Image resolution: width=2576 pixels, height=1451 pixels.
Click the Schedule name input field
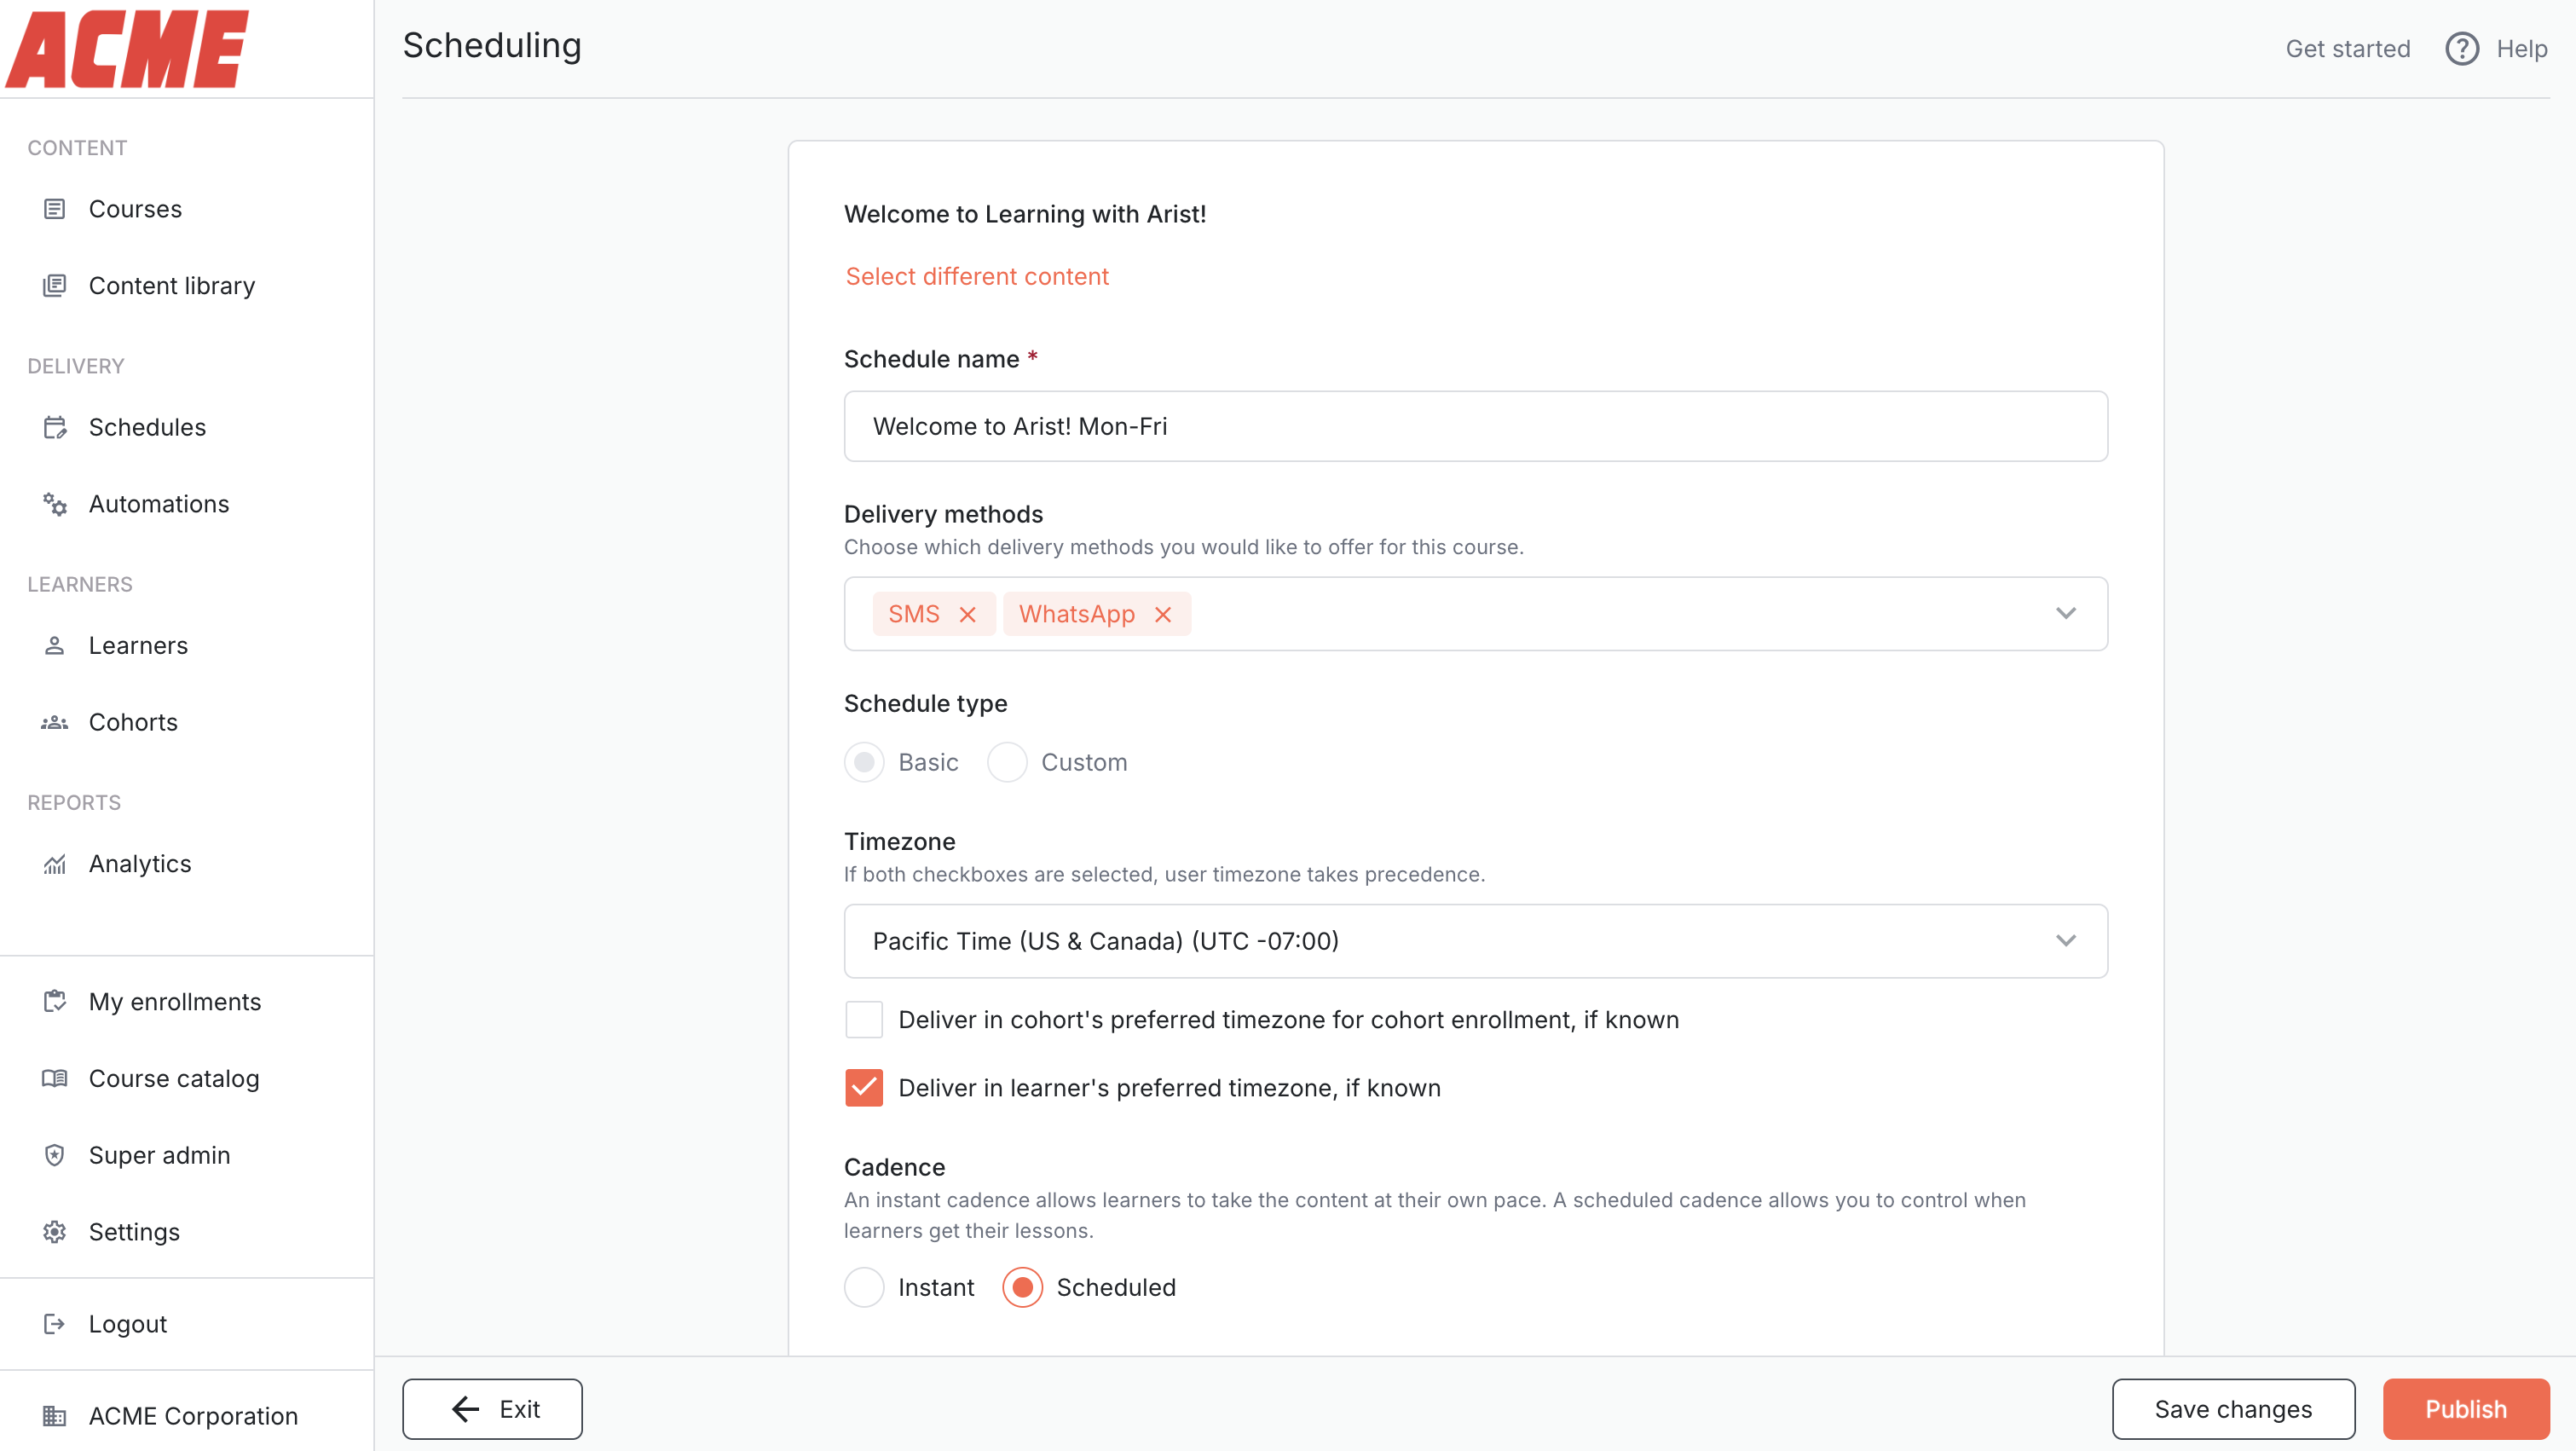tap(1476, 426)
